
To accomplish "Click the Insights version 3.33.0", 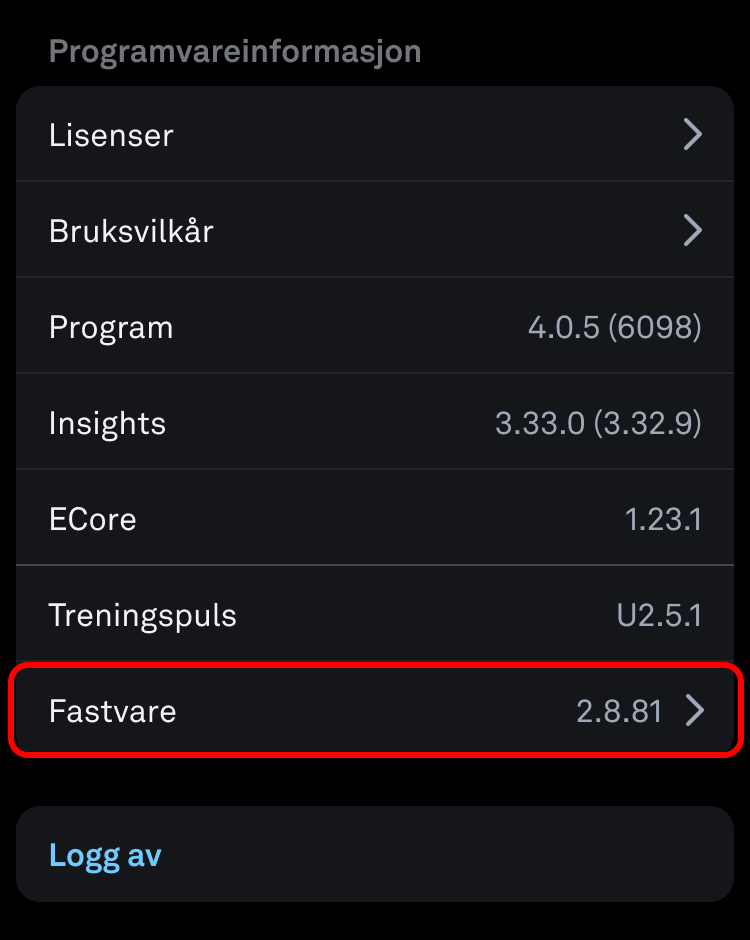I will pos(539,423).
